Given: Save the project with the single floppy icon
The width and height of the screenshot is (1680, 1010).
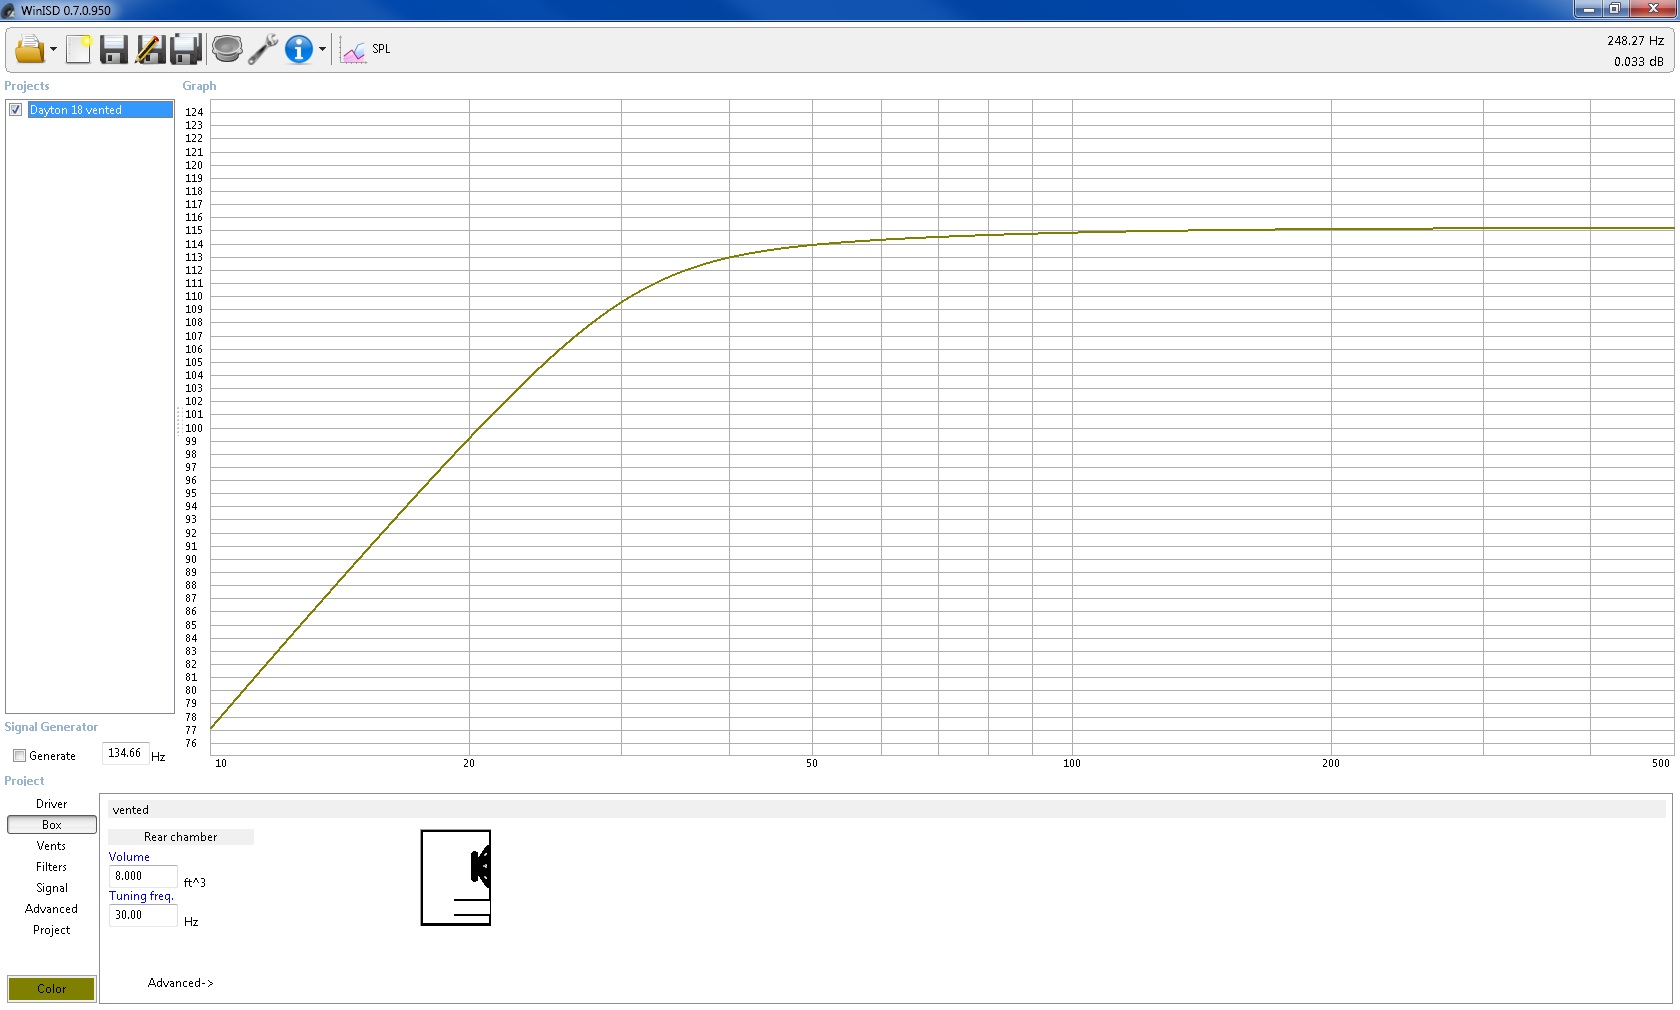Looking at the screenshot, I should 114,49.
